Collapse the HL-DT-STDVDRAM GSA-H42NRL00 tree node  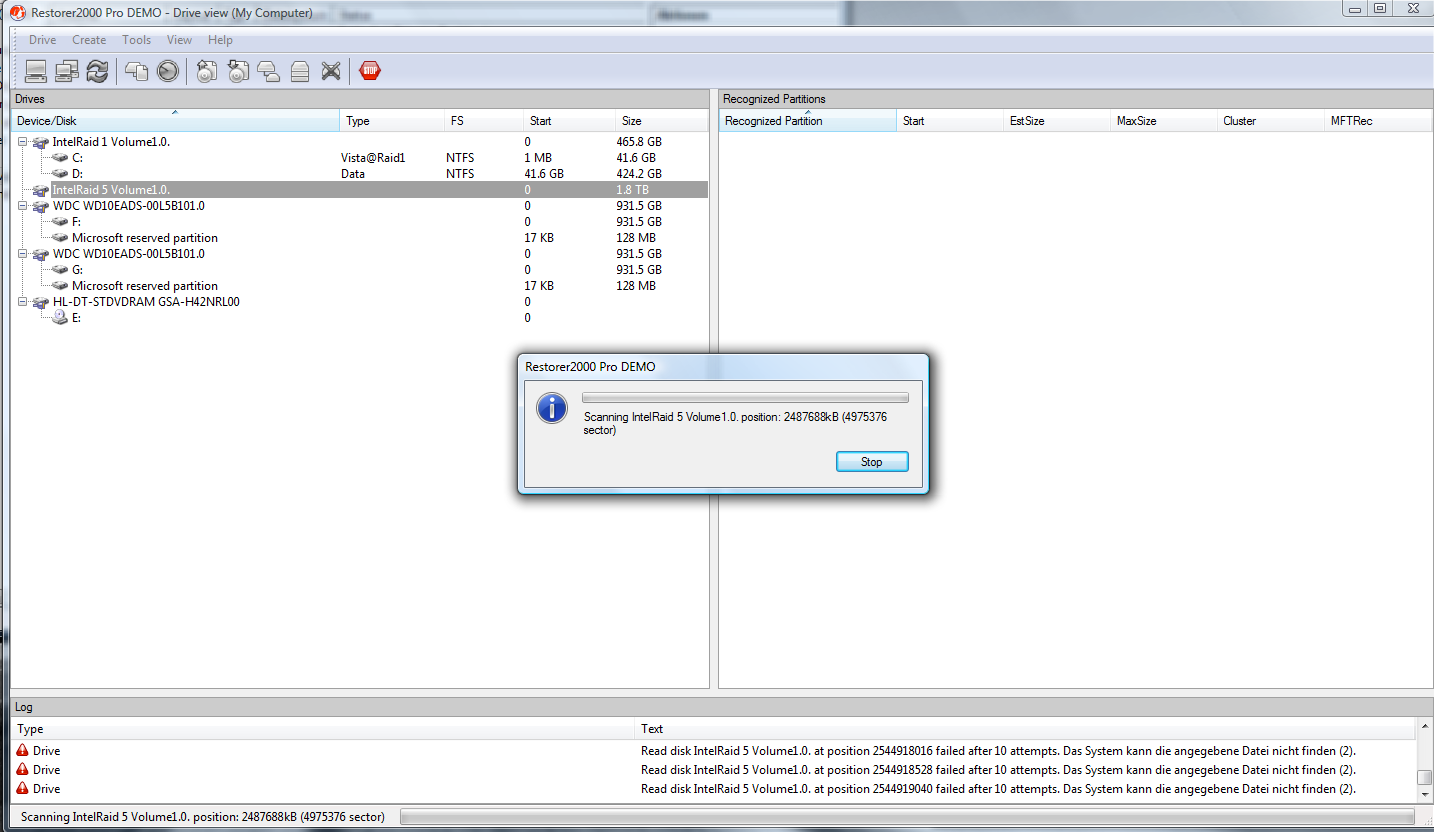coord(23,302)
